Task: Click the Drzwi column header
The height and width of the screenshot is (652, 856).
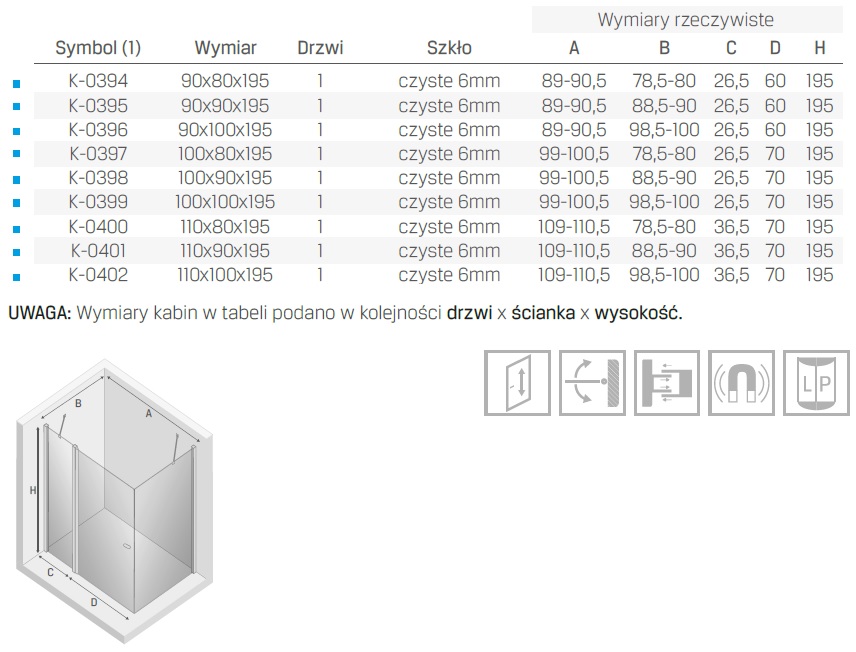Action: [x=320, y=47]
